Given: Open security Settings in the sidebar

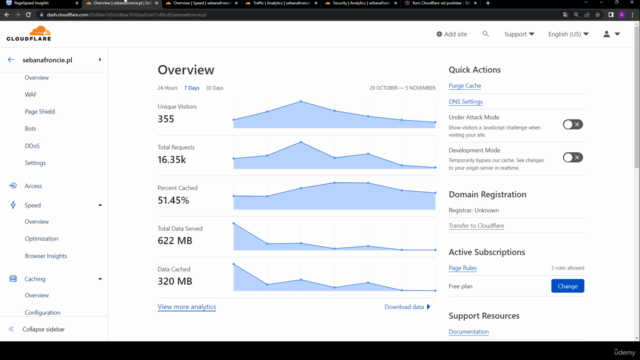Looking at the screenshot, I should (35, 163).
